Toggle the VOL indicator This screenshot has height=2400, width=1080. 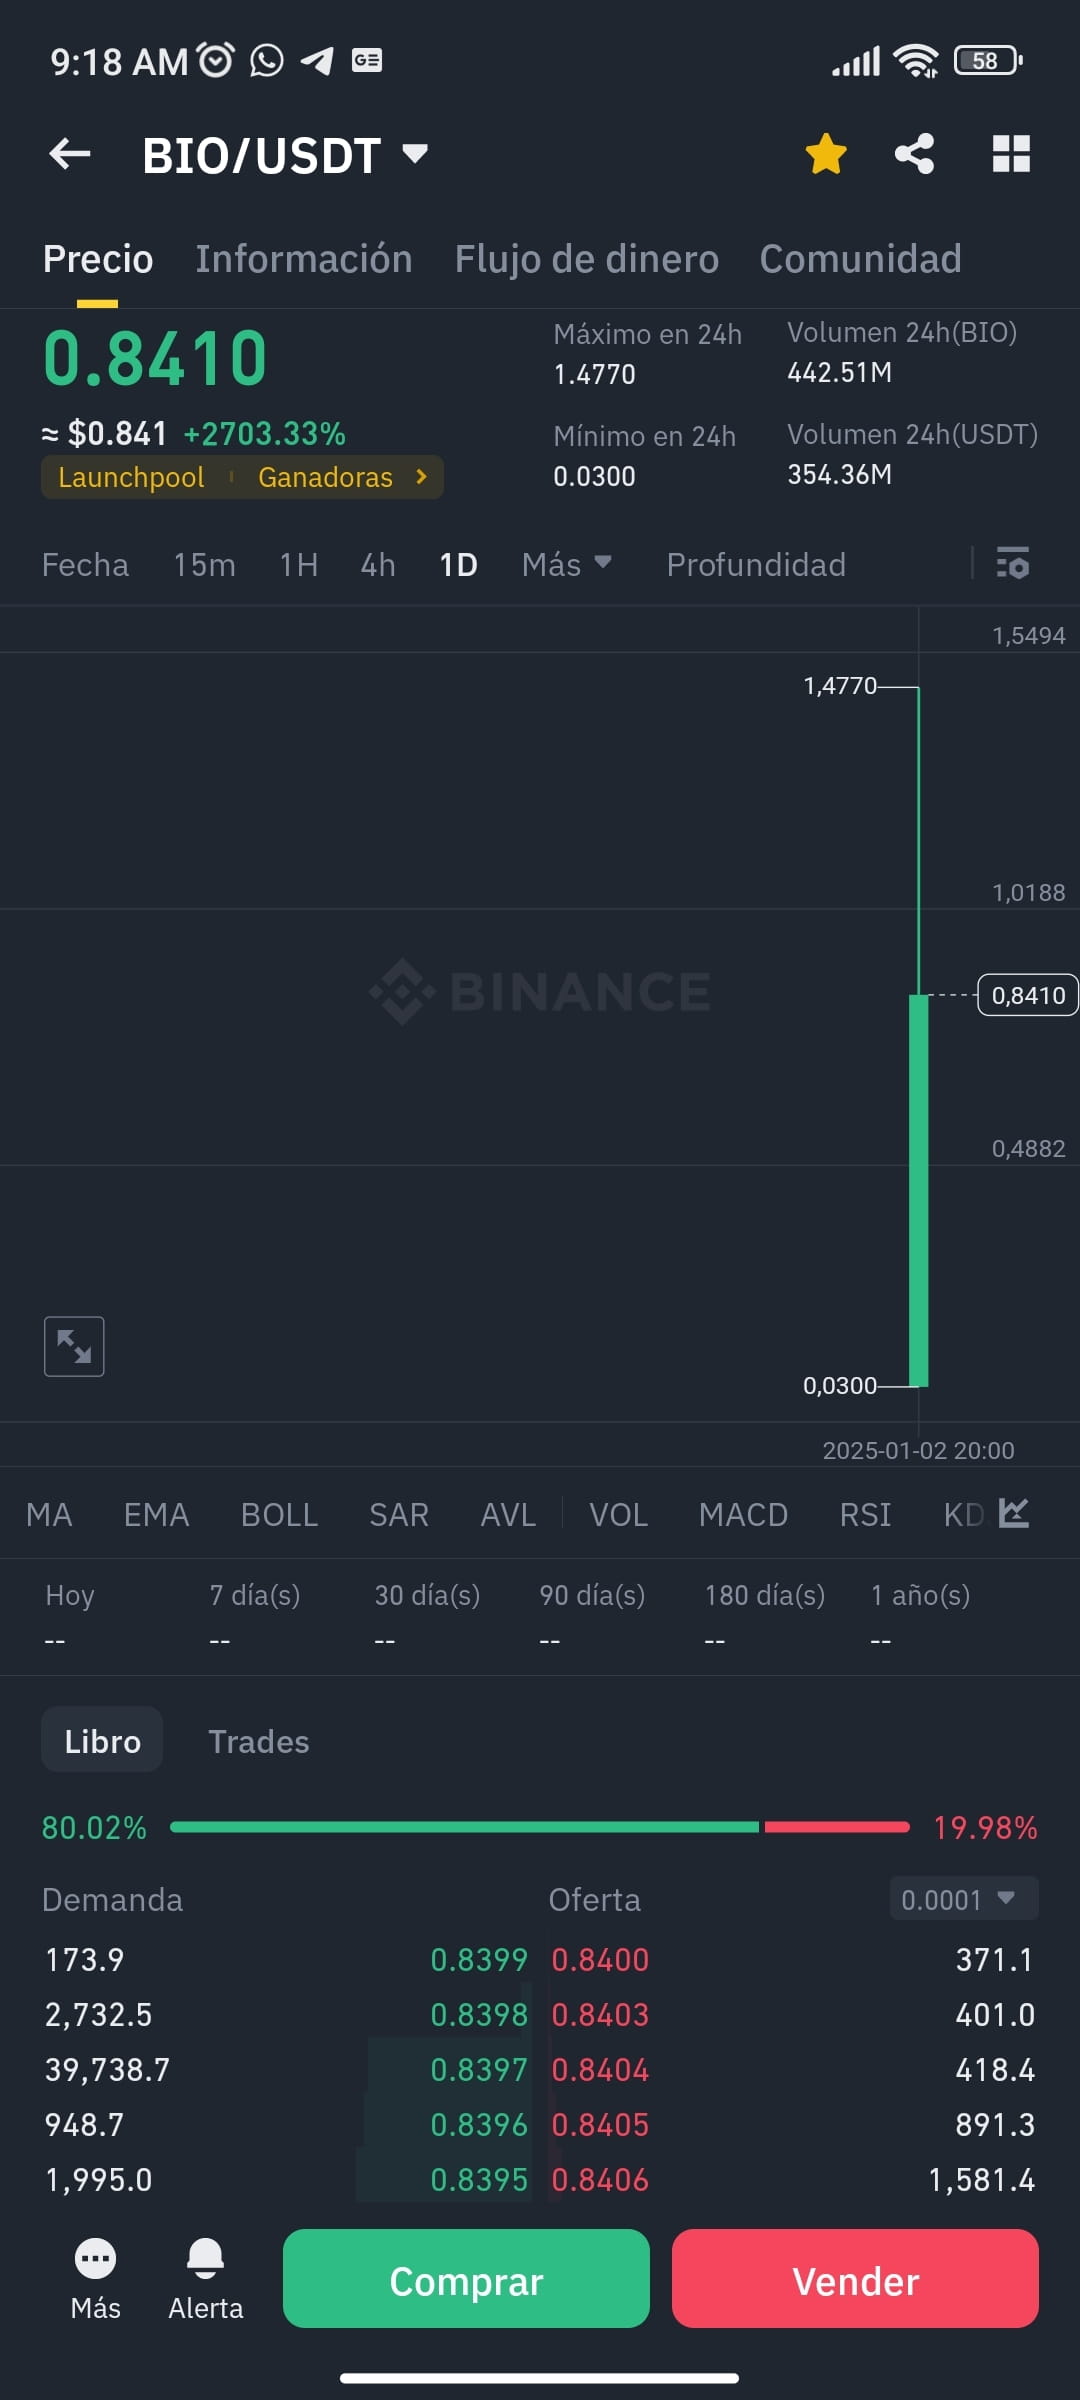point(618,1514)
